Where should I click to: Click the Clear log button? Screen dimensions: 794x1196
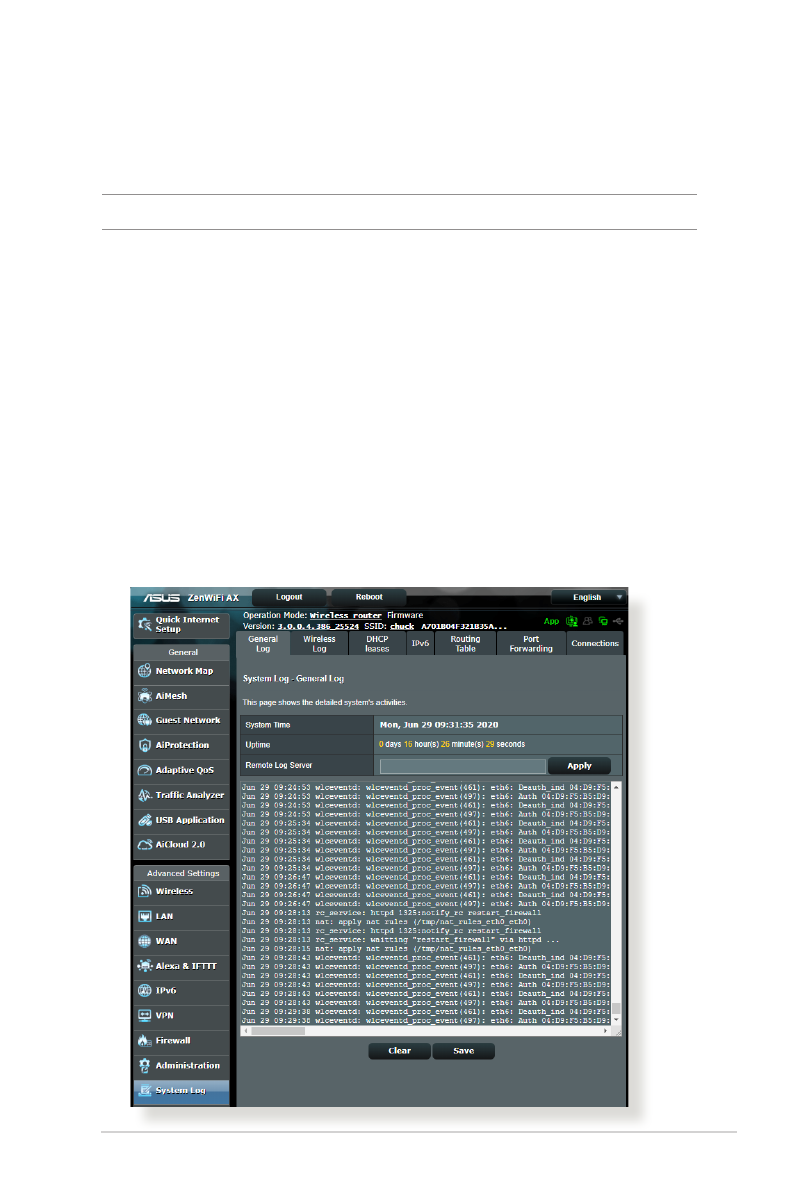pos(400,1051)
